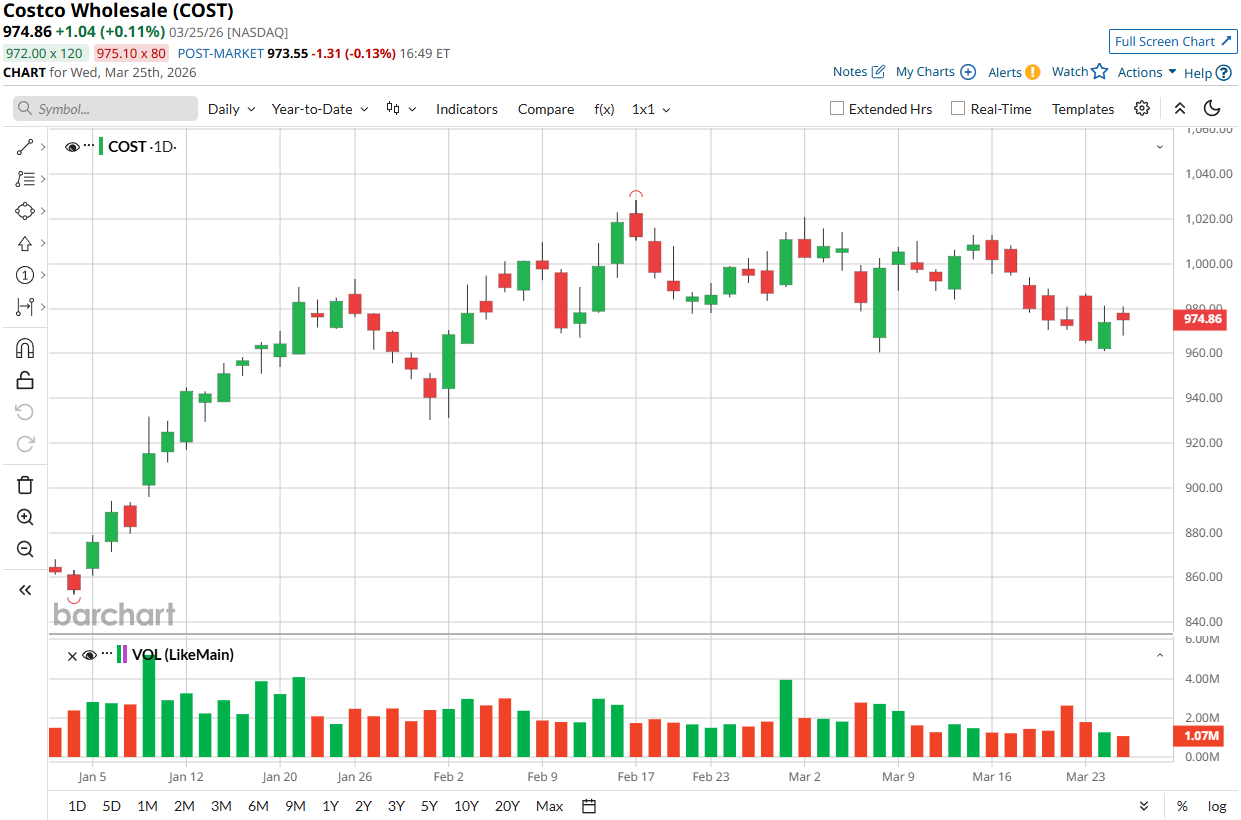Image resolution: width=1241 pixels, height=820 pixels.
Task: Zoom out on the chart
Action: 25,549
